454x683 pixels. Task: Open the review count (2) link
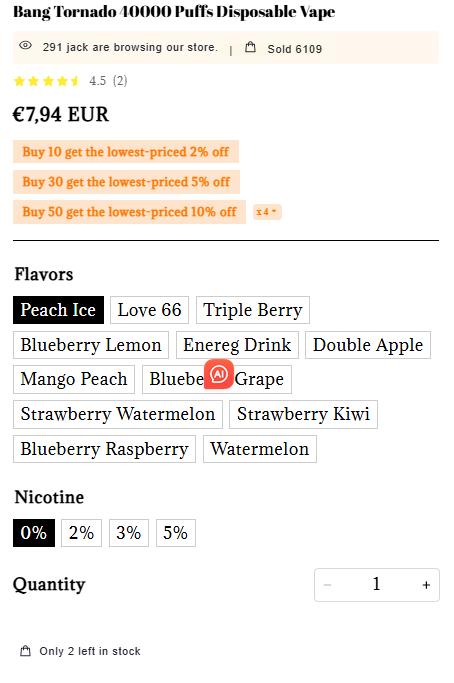tap(120, 81)
